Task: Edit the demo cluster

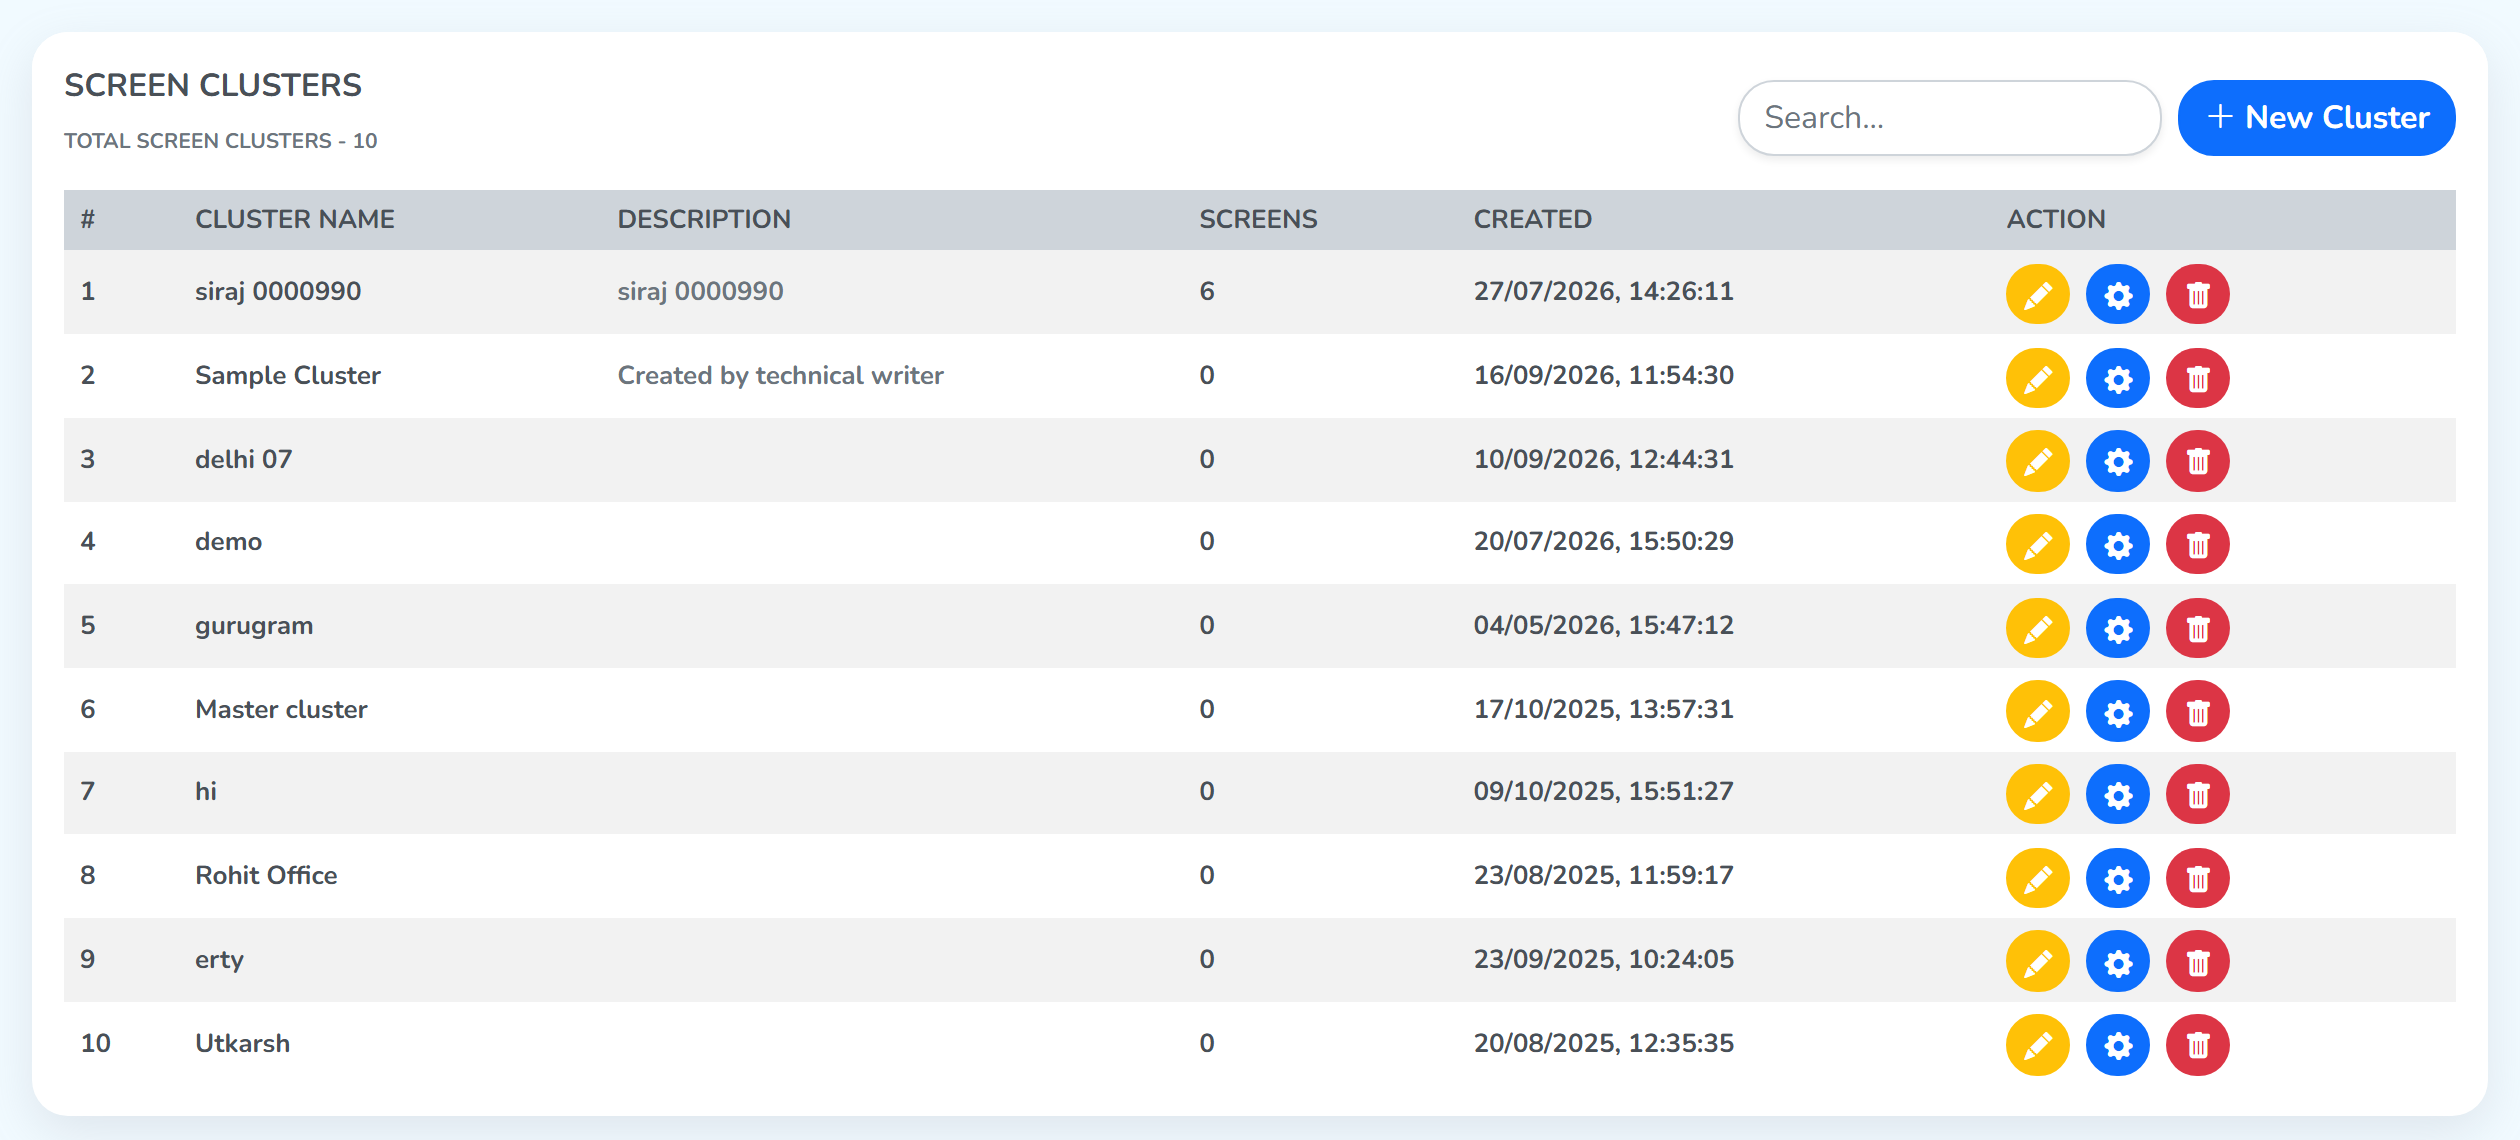Action: point(2037,544)
